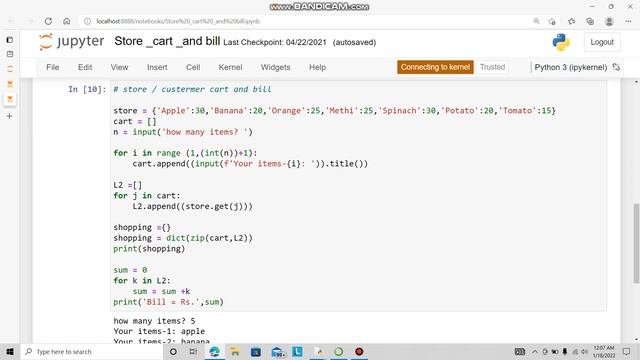The height and width of the screenshot is (360, 640).
Task: Open the Windows Start menu
Action: pos(10,351)
